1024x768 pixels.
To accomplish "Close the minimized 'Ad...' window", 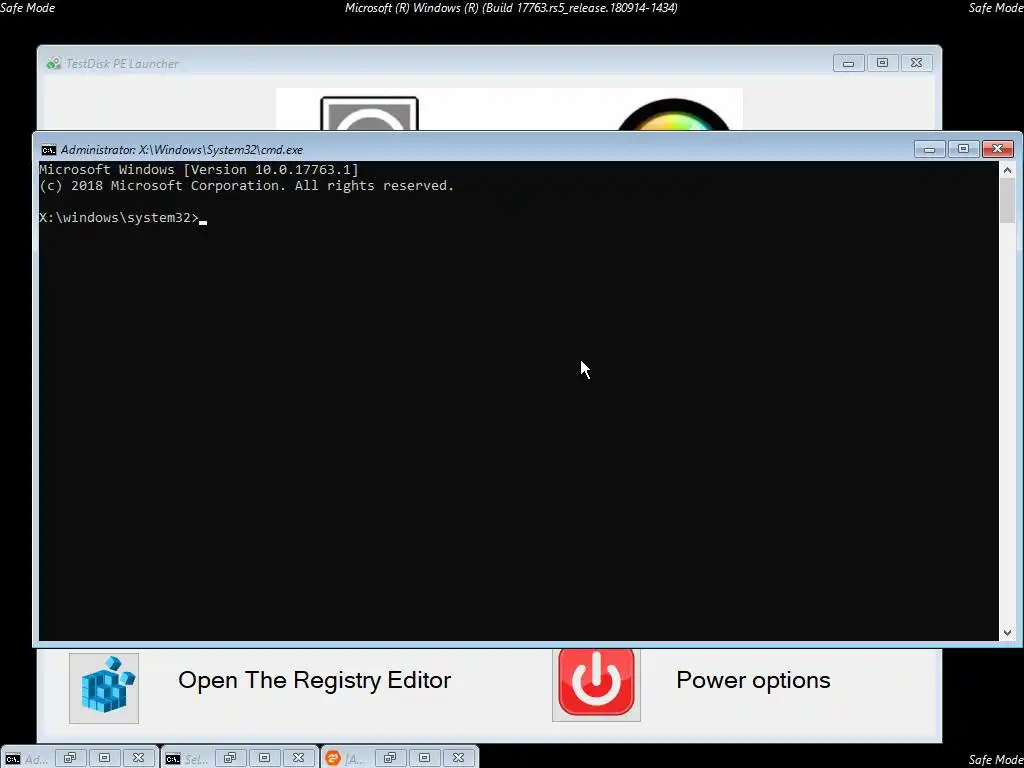I will (138, 758).
